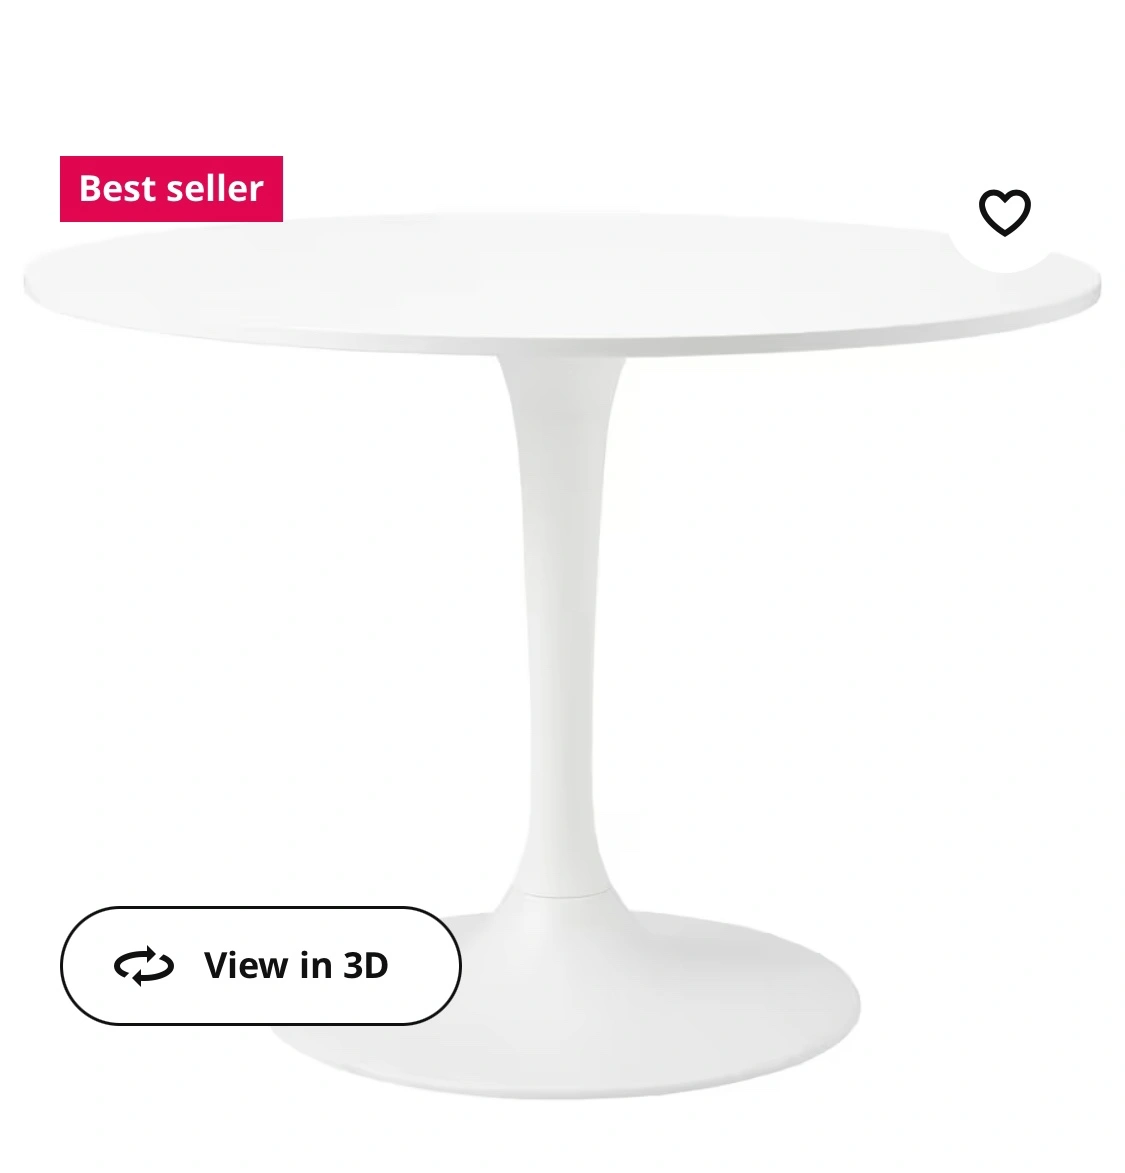
Task: Open the View in 3D viewer
Action: (x=260, y=966)
